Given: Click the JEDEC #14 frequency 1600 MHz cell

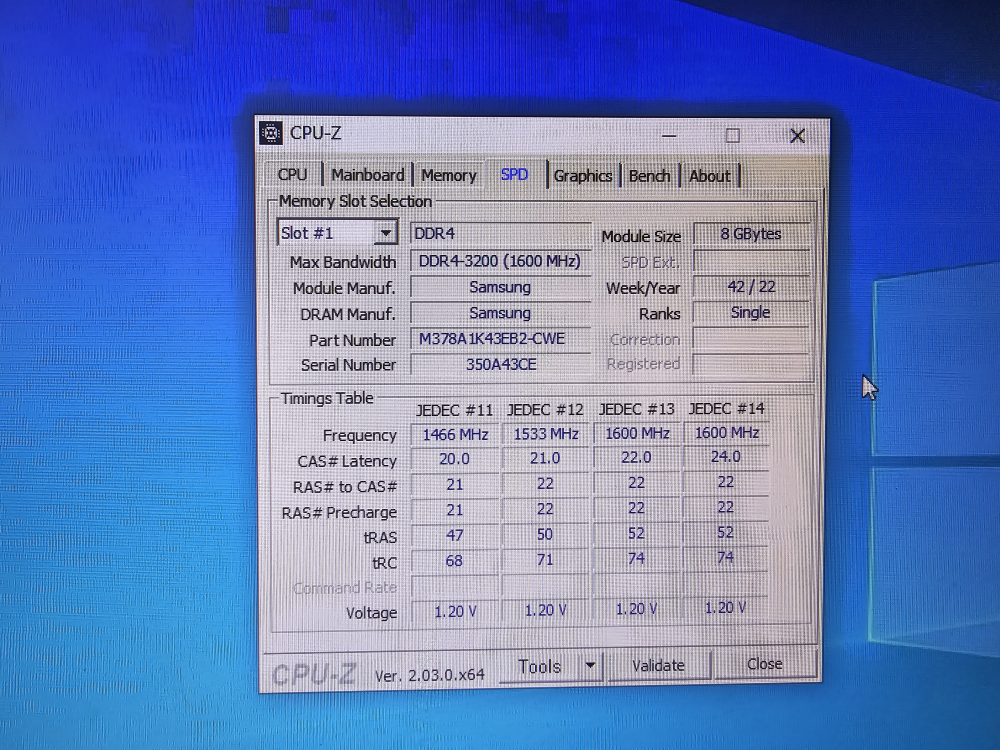Looking at the screenshot, I should pyautogui.click(x=726, y=432).
